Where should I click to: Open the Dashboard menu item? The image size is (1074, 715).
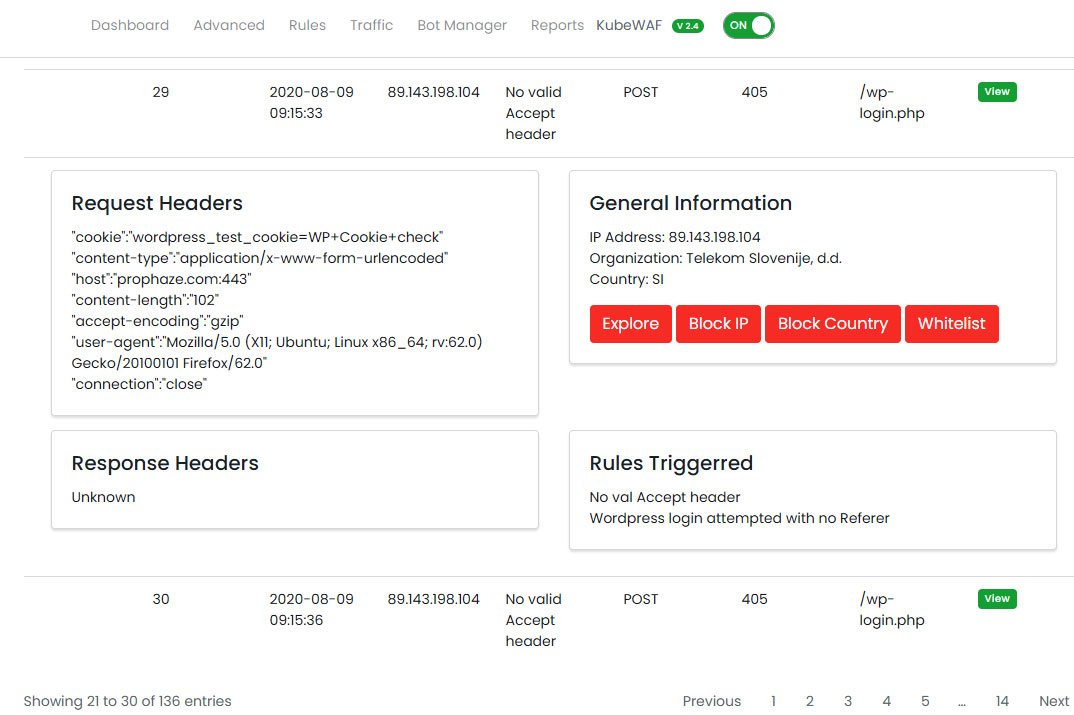129,25
